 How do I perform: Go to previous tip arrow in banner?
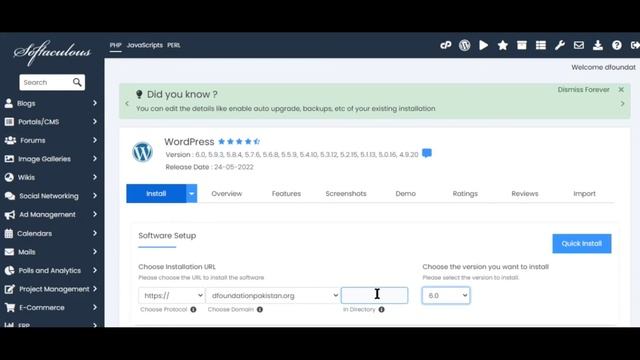click(127, 104)
